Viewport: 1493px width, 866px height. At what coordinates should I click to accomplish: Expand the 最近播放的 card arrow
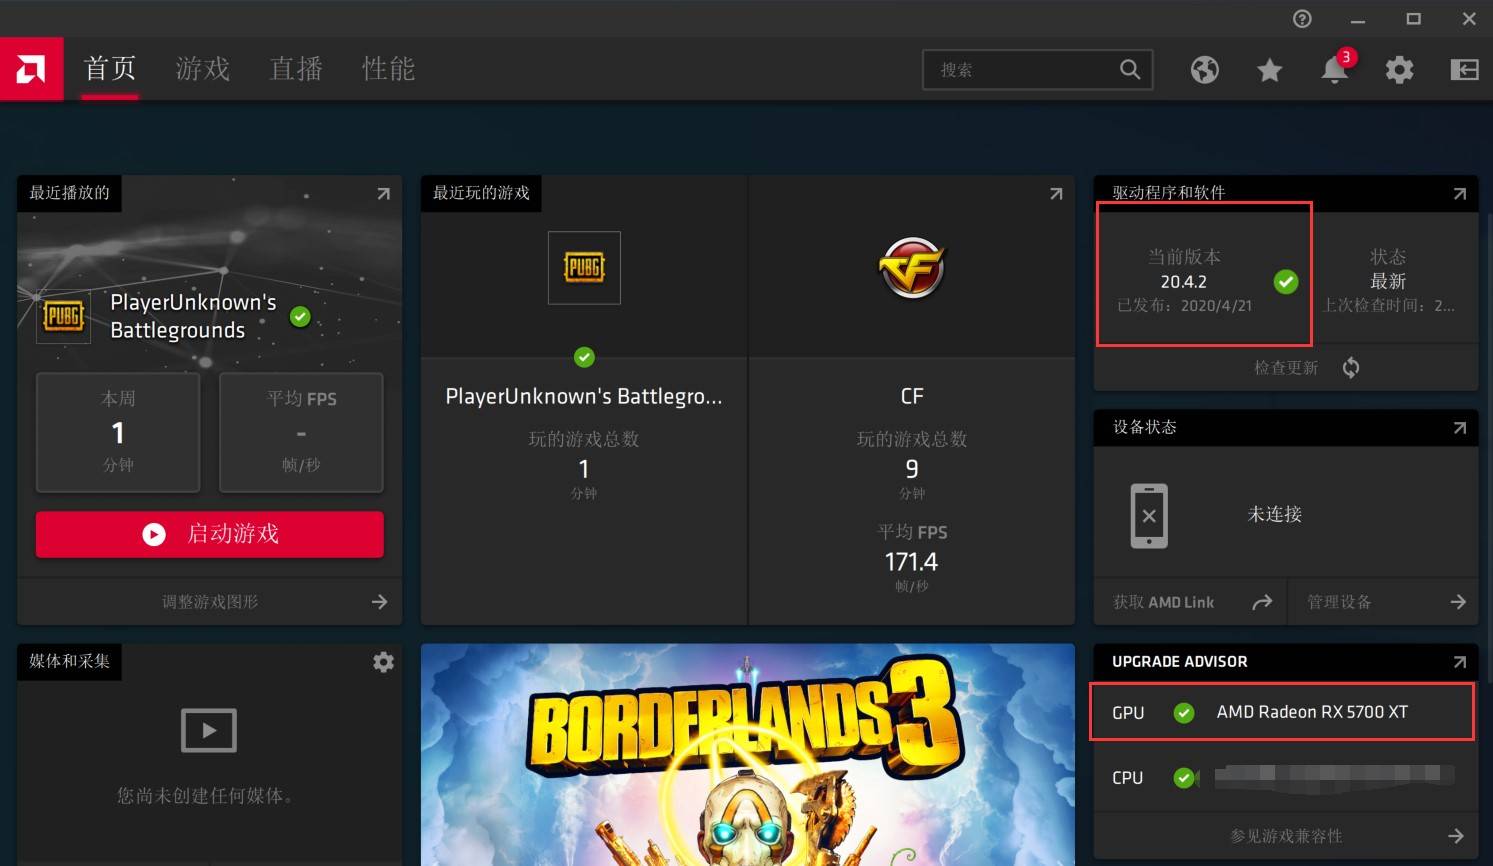(383, 194)
